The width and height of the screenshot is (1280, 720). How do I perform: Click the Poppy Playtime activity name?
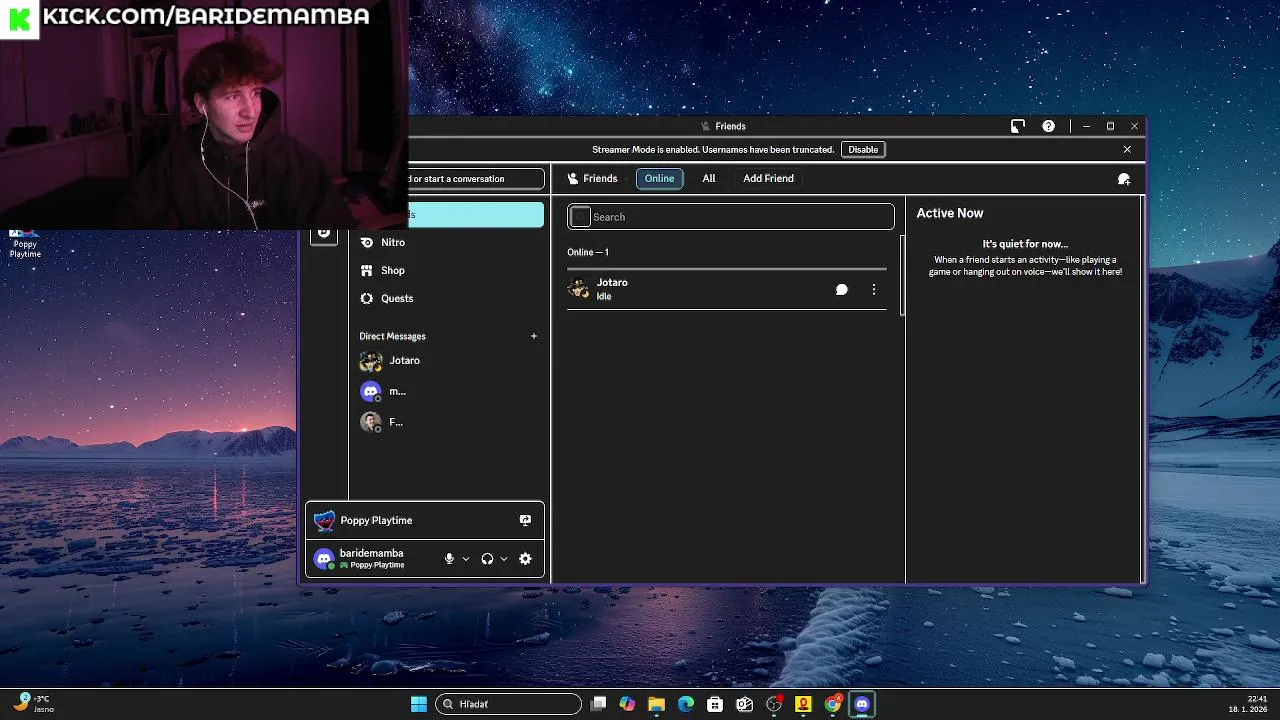[x=376, y=520]
